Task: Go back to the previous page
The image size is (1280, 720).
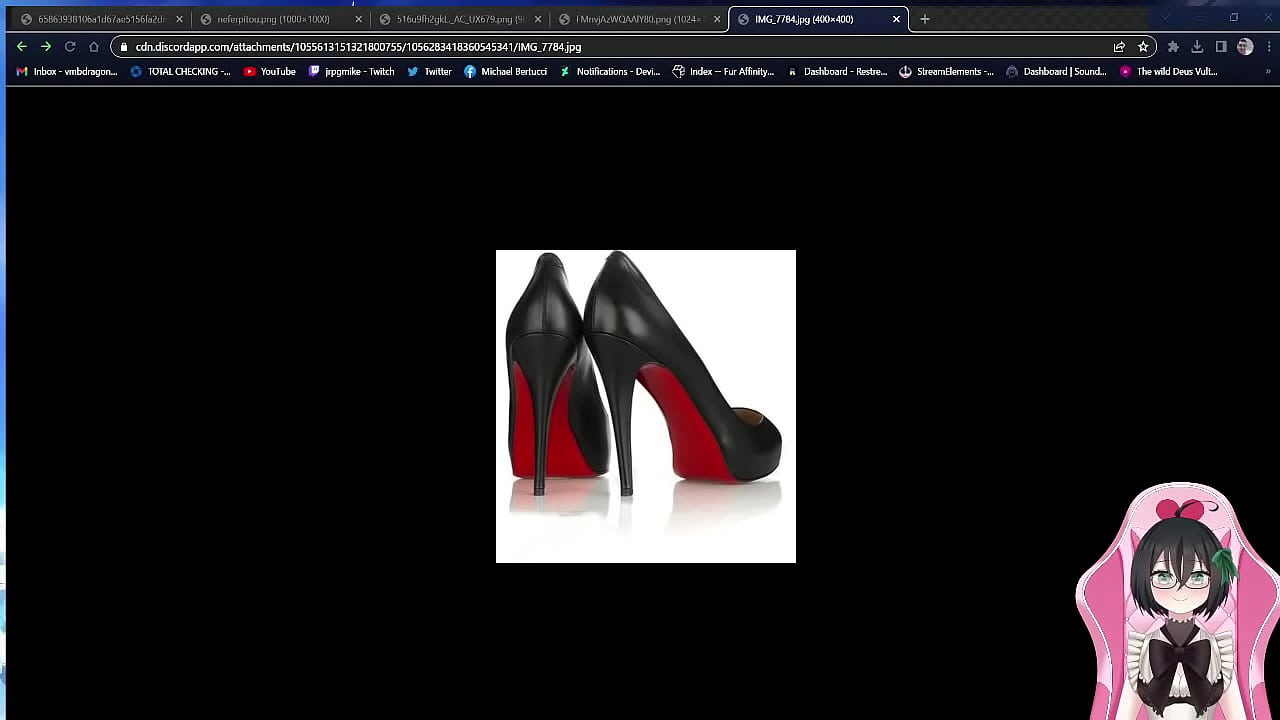Action: coord(22,47)
